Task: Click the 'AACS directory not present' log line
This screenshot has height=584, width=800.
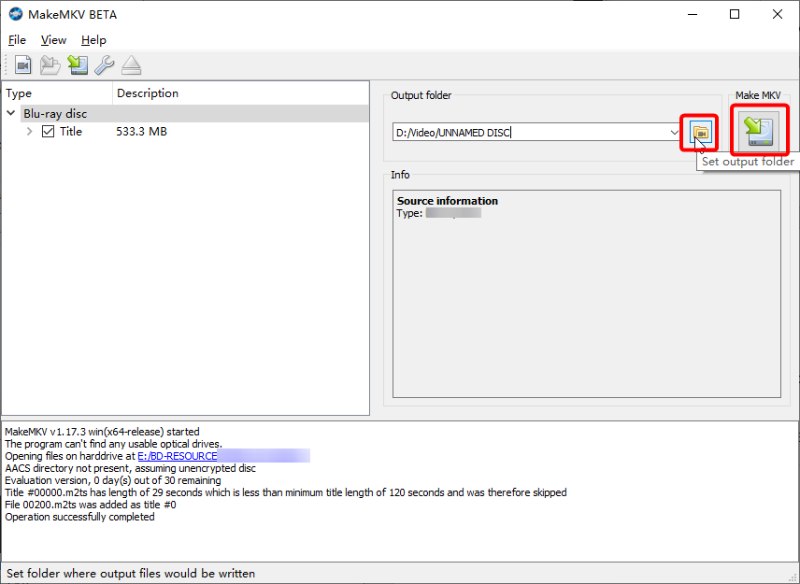Action: click(x=130, y=468)
